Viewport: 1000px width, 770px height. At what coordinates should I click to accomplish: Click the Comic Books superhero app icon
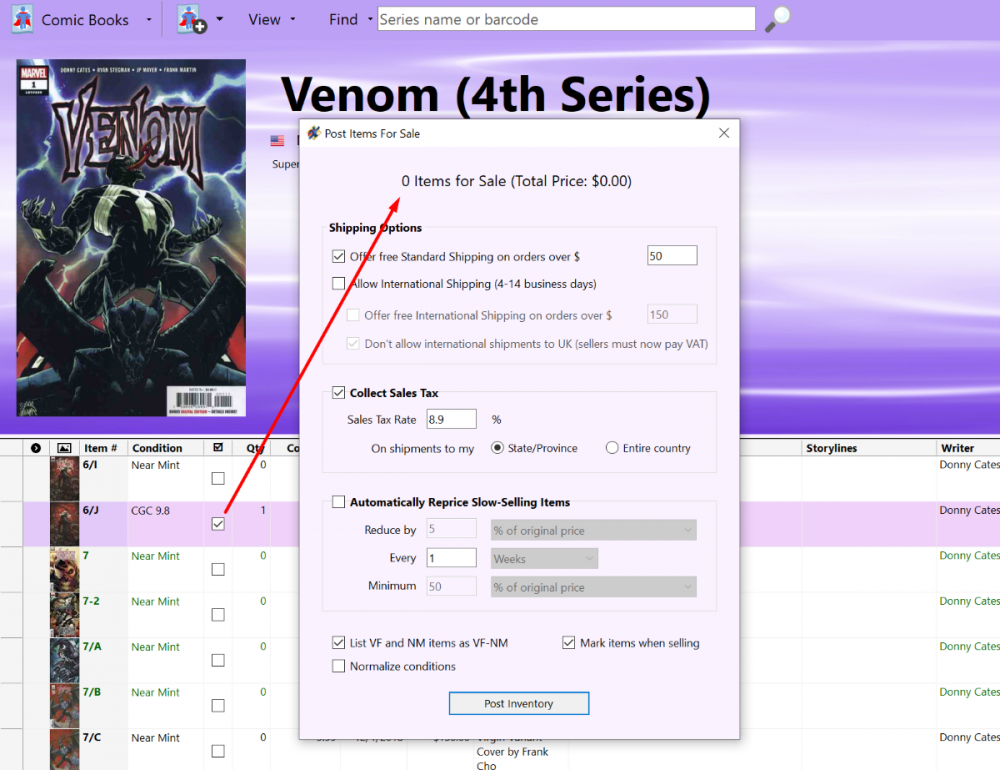tap(22, 19)
